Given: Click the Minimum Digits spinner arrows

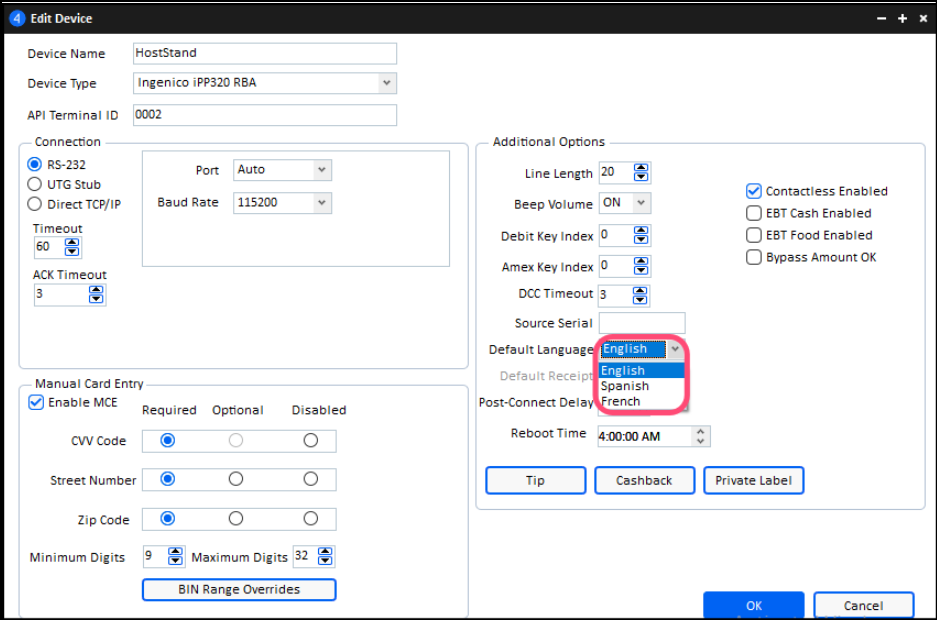Looking at the screenshot, I should coord(176,557).
